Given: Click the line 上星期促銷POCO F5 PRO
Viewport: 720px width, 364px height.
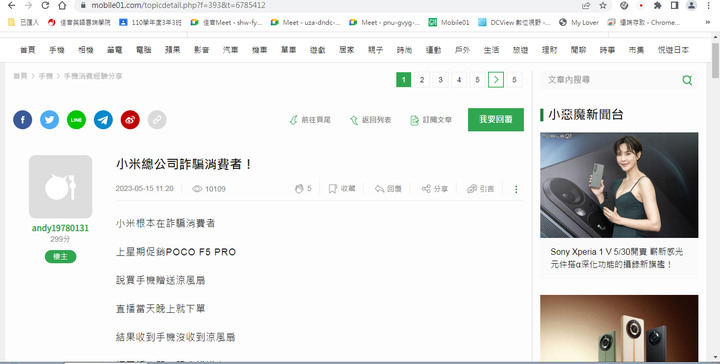Looking at the screenshot, I should pyautogui.click(x=176, y=252).
